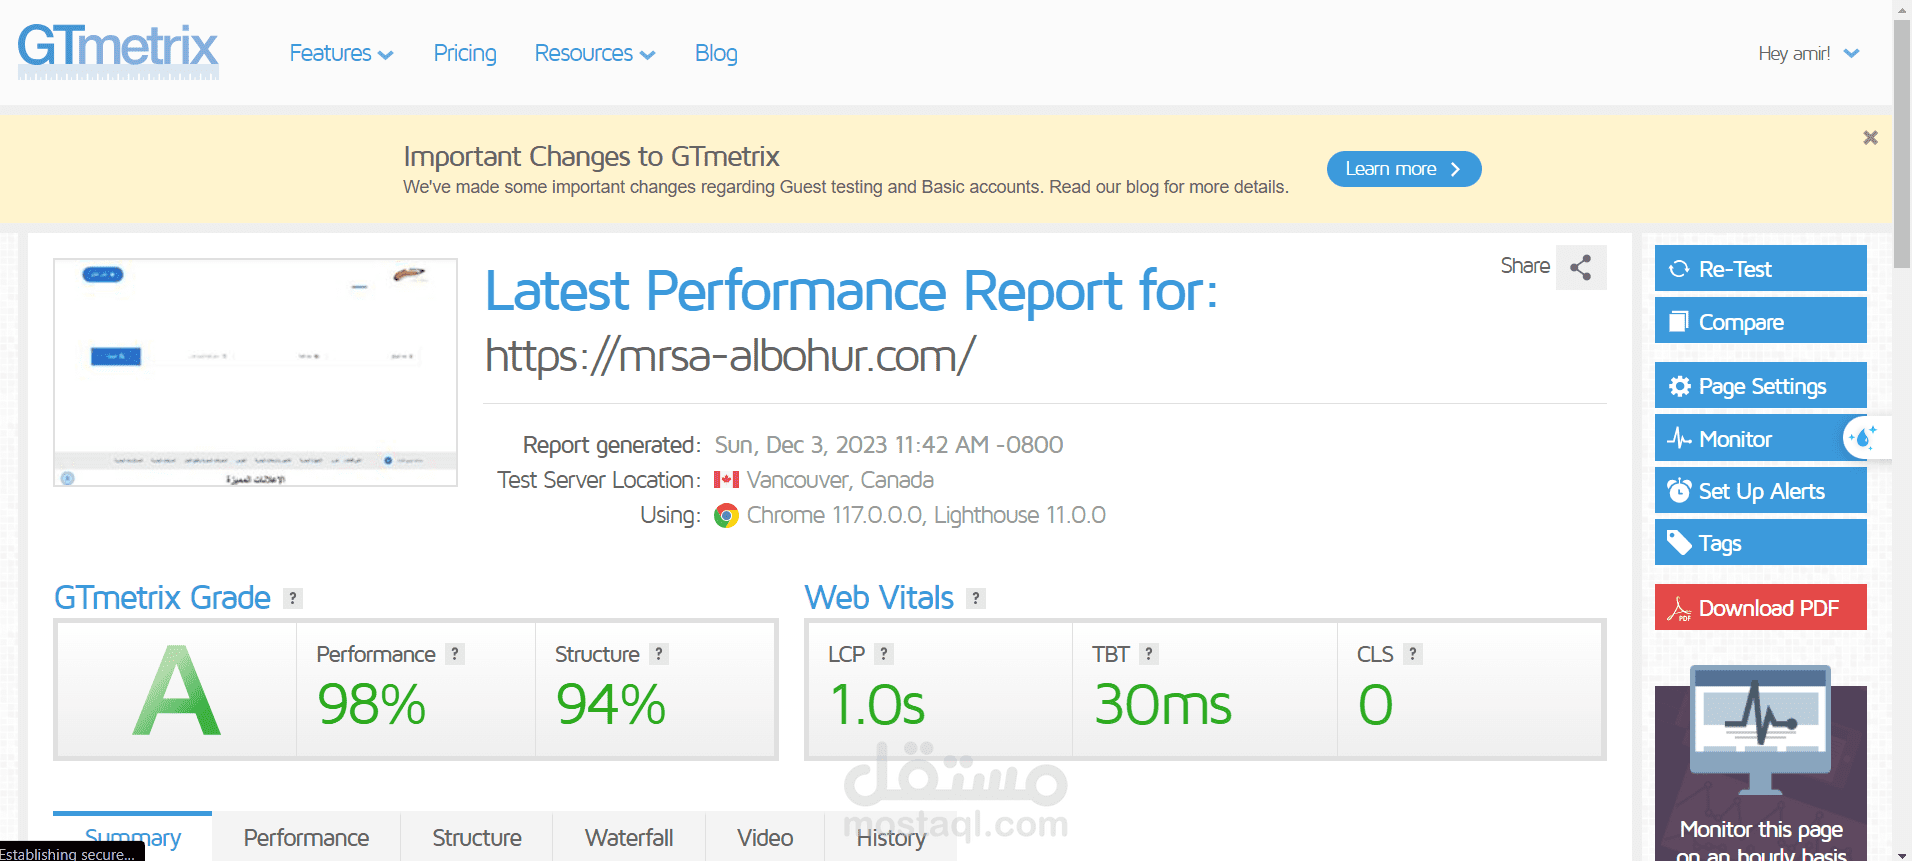Expand the Resources dropdown menu

pyautogui.click(x=594, y=54)
